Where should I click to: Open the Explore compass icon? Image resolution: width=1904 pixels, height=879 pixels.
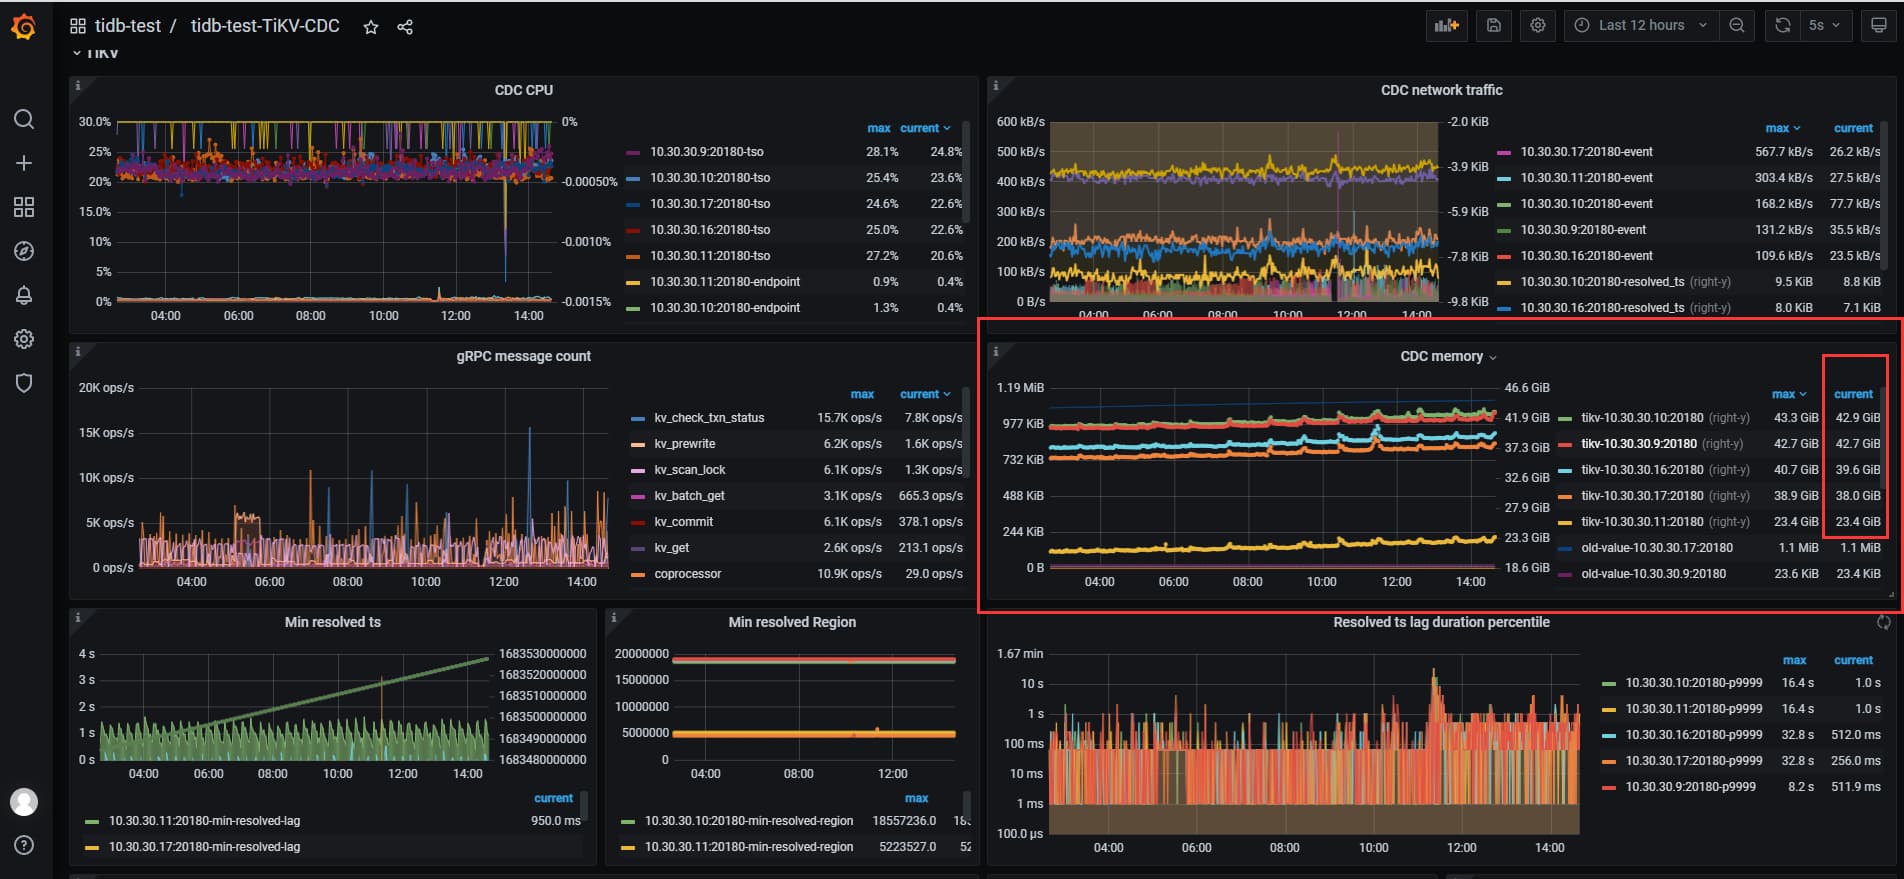(24, 251)
